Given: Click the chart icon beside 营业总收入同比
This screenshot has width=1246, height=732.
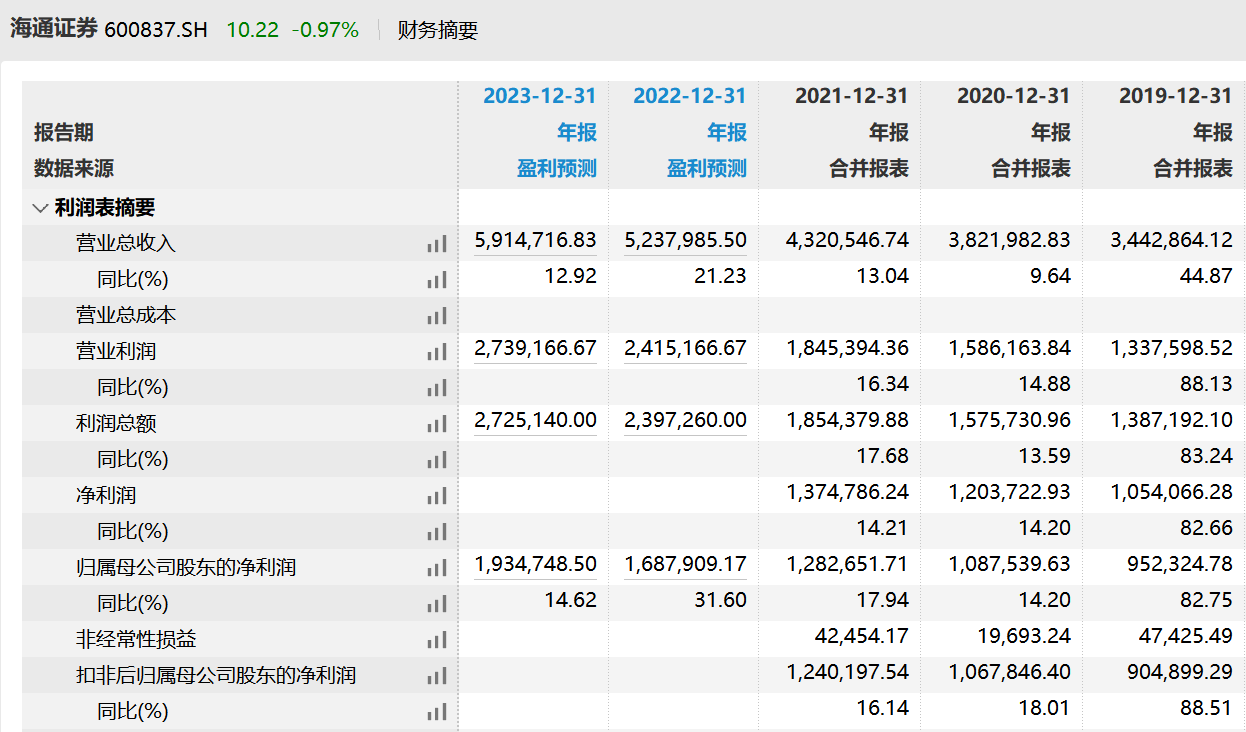Looking at the screenshot, I should click(x=437, y=278).
